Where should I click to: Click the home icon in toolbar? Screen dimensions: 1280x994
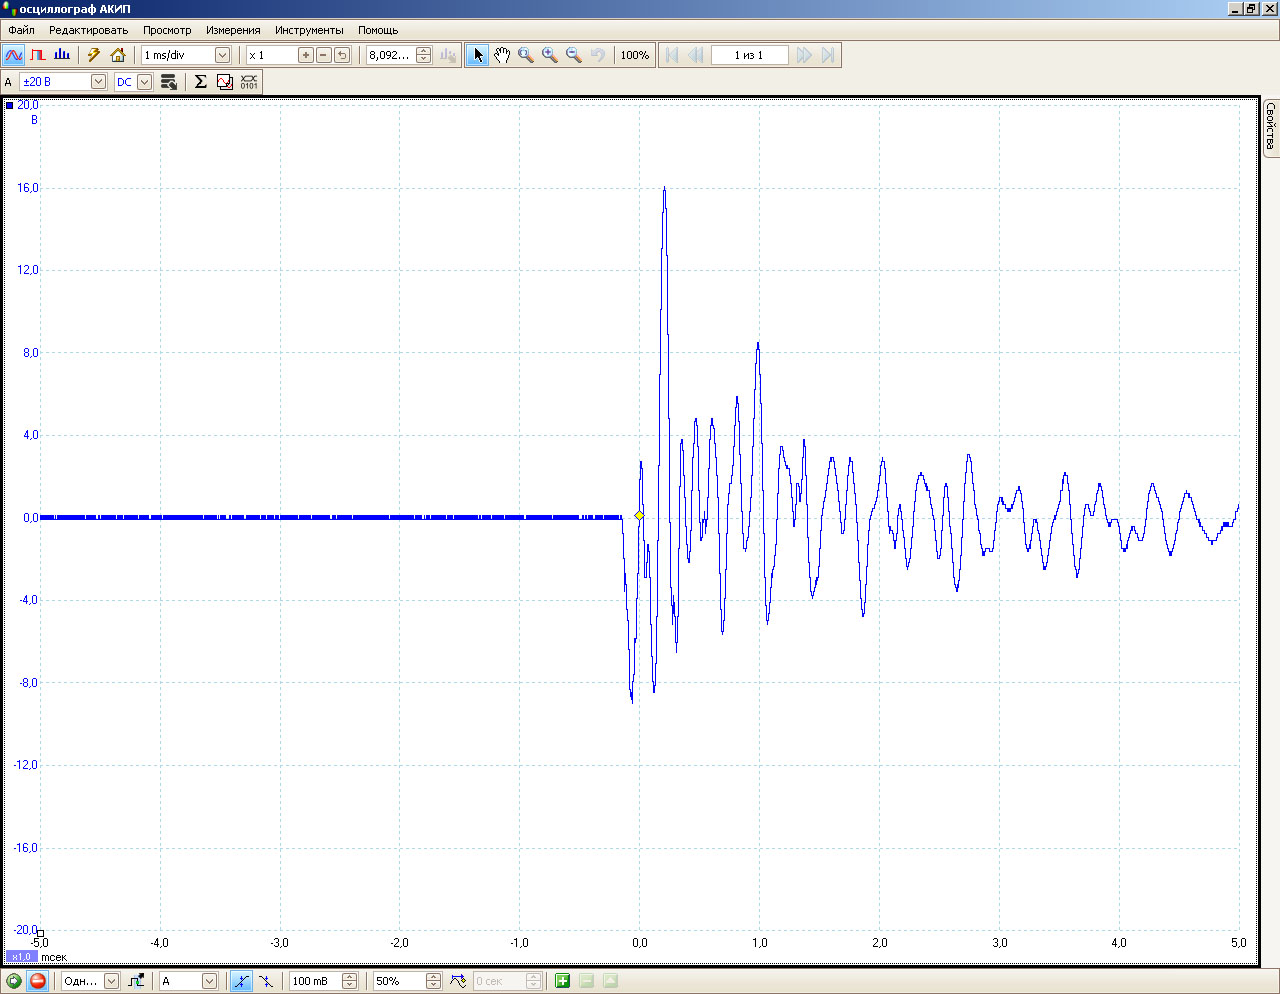tap(118, 55)
